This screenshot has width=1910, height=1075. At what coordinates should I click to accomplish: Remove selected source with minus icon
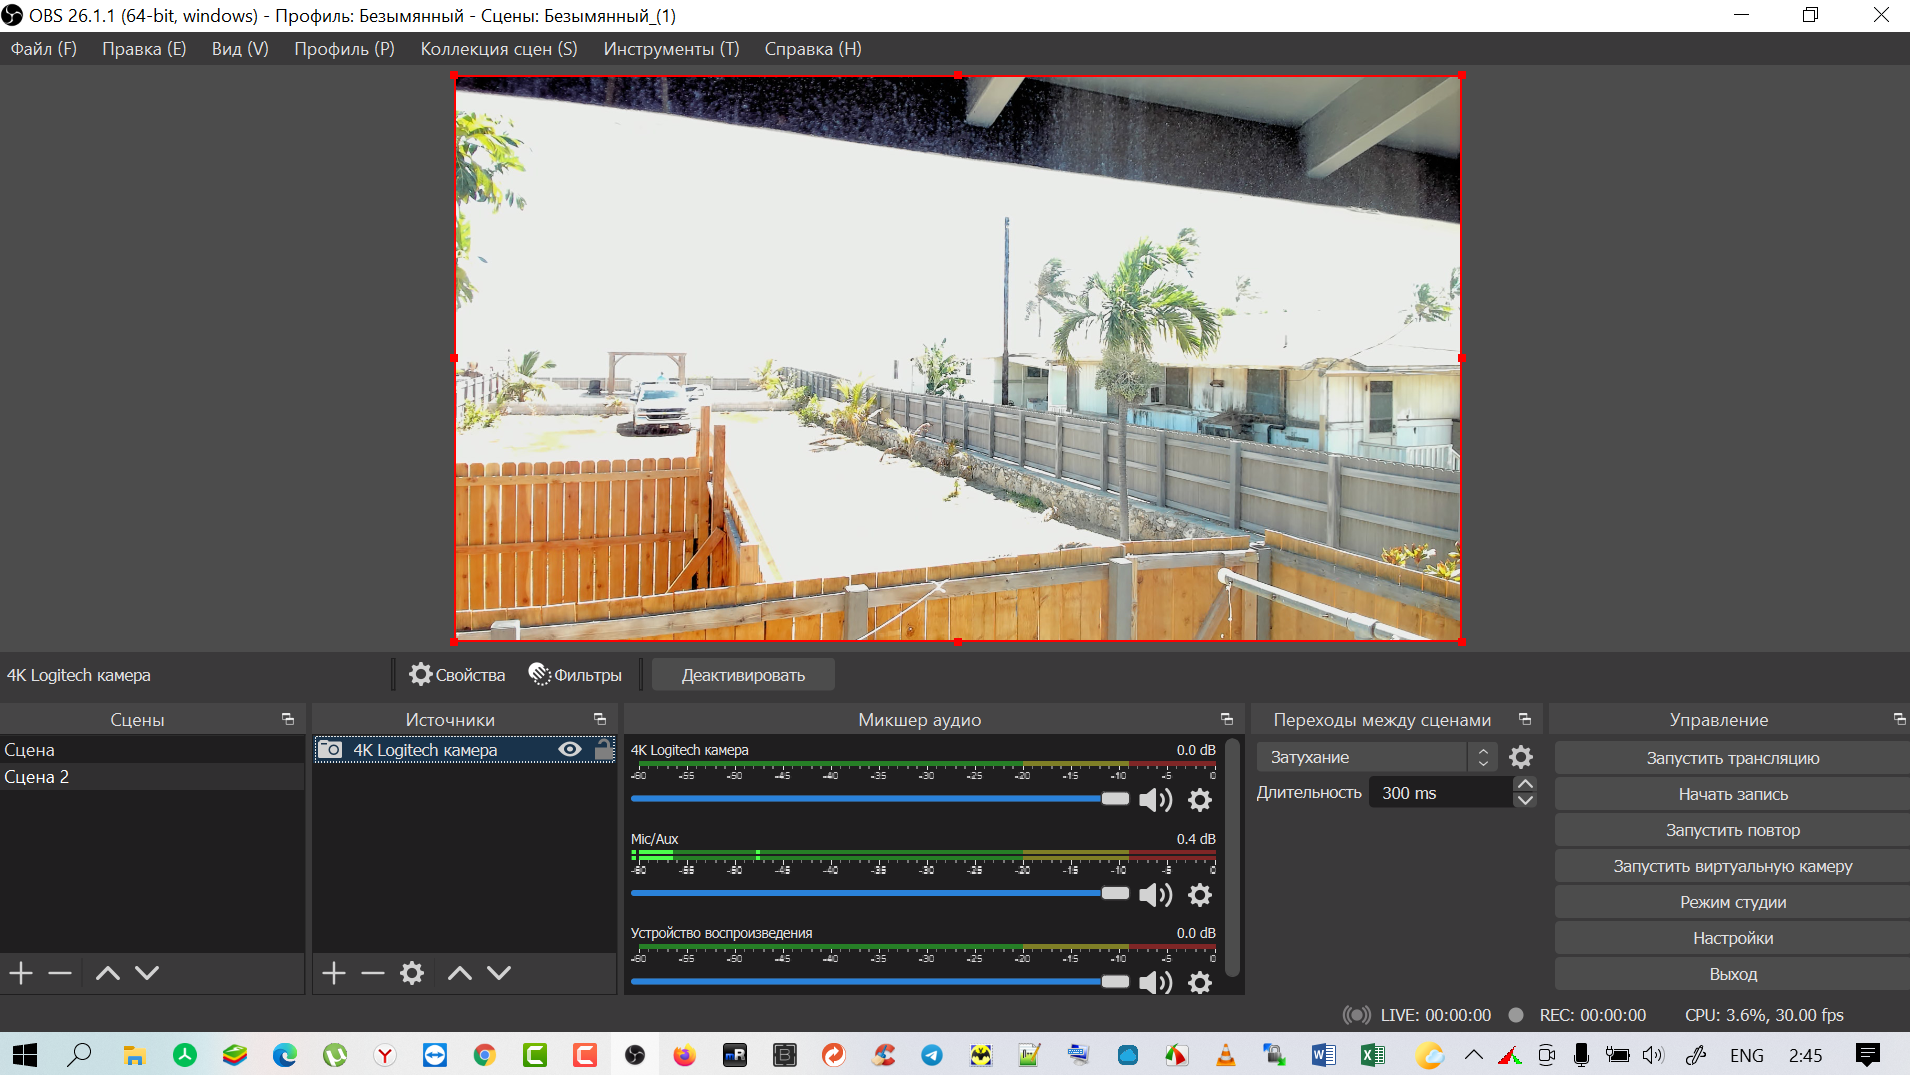point(373,973)
